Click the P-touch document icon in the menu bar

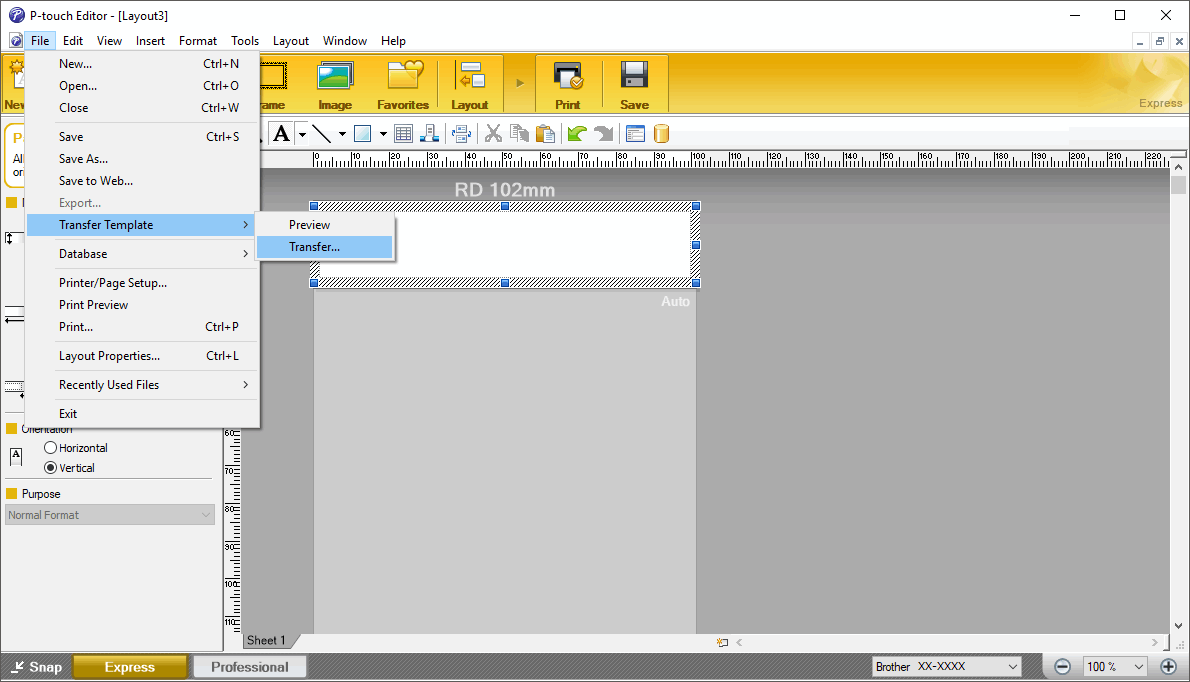(15, 41)
